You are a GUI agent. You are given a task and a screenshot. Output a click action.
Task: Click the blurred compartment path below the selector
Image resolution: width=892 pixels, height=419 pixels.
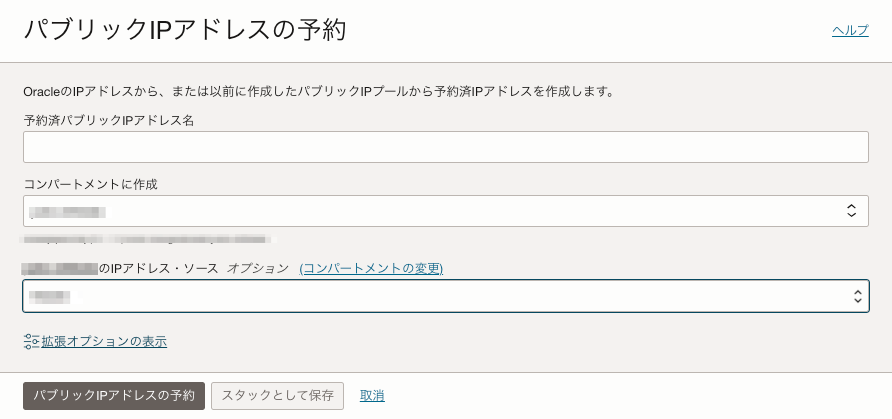(x=148, y=239)
